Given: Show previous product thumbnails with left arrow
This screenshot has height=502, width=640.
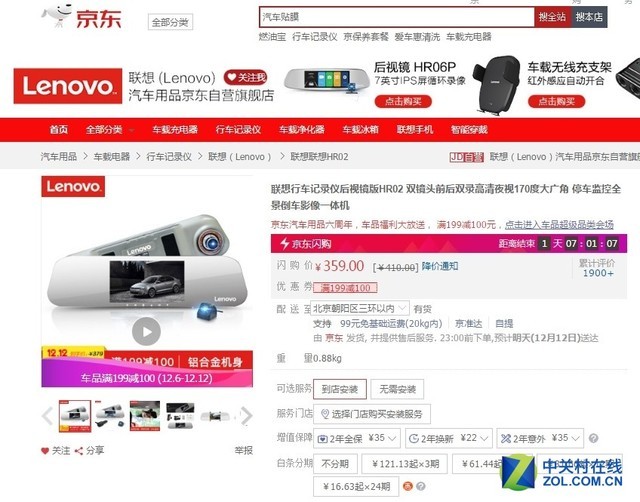Looking at the screenshot, I should click(47, 416).
